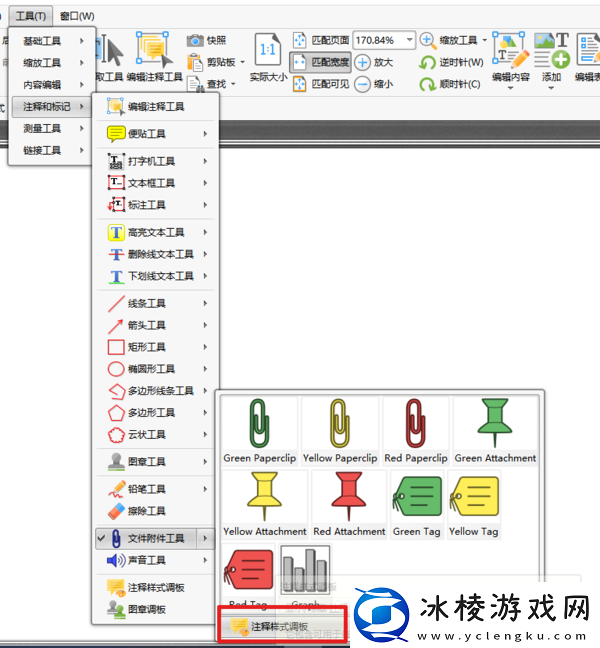Expand the 查找 dropdown arrow
This screenshot has width=600, height=648.
point(233,84)
